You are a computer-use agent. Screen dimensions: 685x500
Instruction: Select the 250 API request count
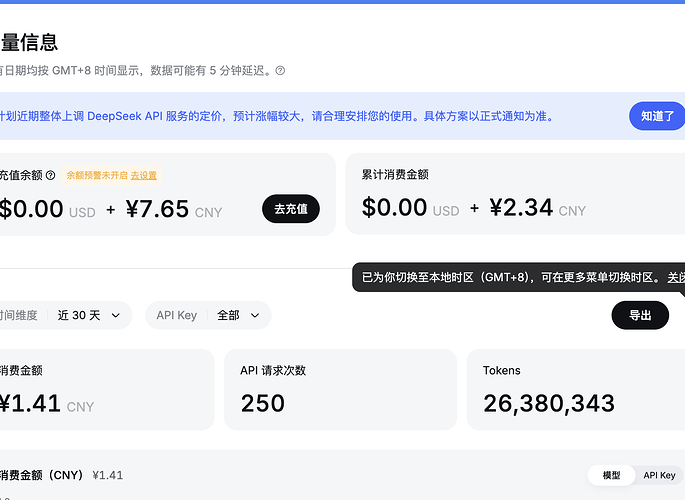coord(263,403)
